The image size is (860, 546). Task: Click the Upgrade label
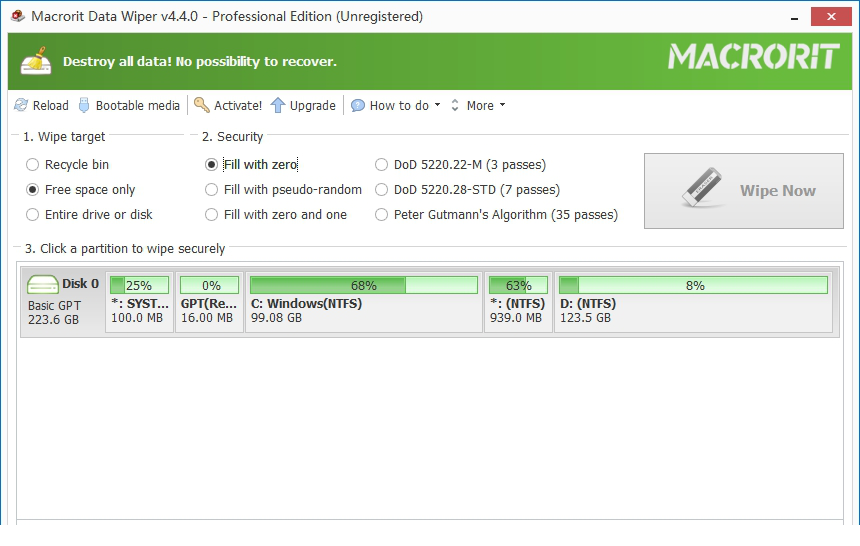pyautogui.click(x=313, y=105)
